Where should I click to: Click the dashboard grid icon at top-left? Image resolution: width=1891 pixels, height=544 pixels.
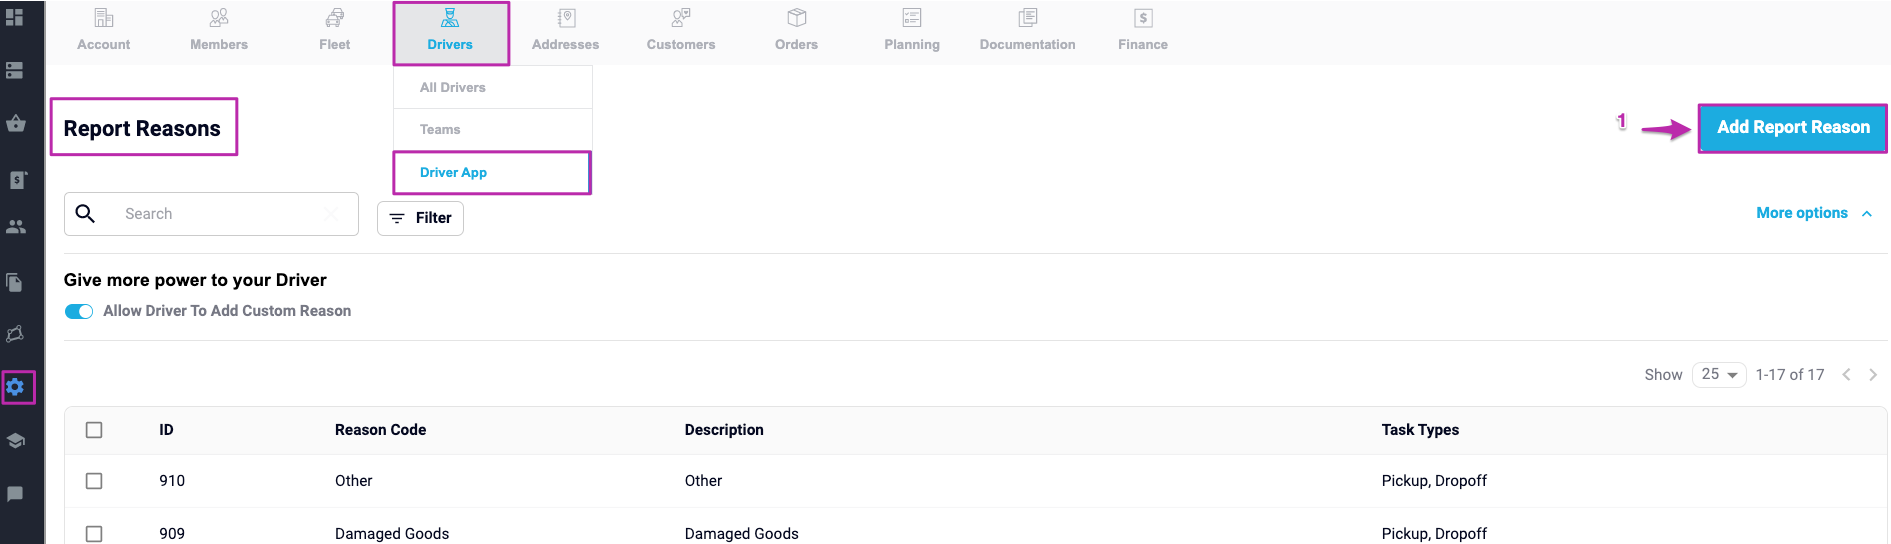(15, 17)
